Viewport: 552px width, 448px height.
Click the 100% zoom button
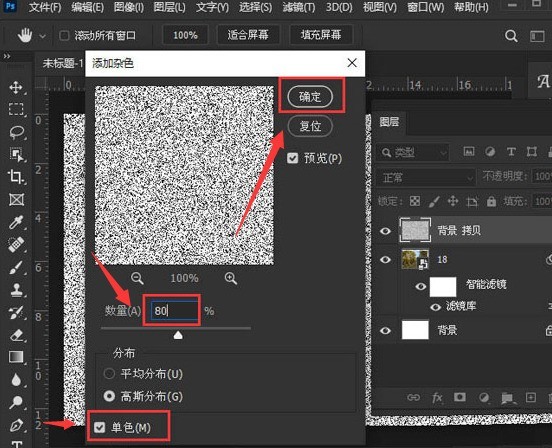tap(186, 35)
